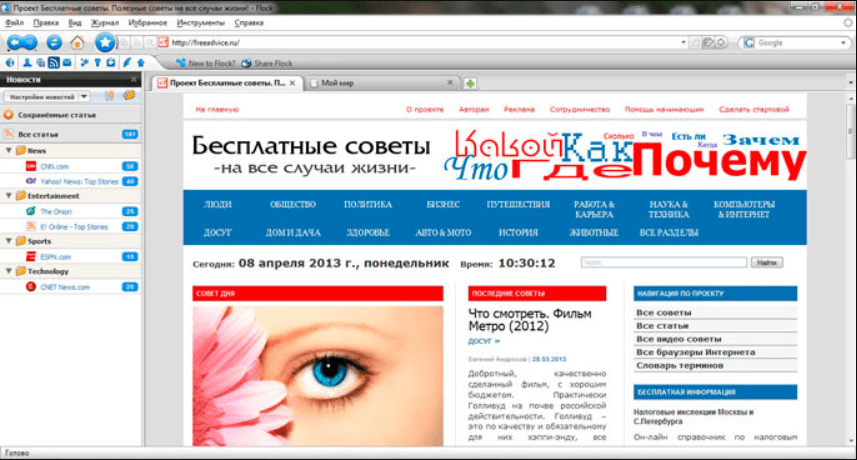
Task: Collapse the News feed folder
Action: [x=9, y=151]
